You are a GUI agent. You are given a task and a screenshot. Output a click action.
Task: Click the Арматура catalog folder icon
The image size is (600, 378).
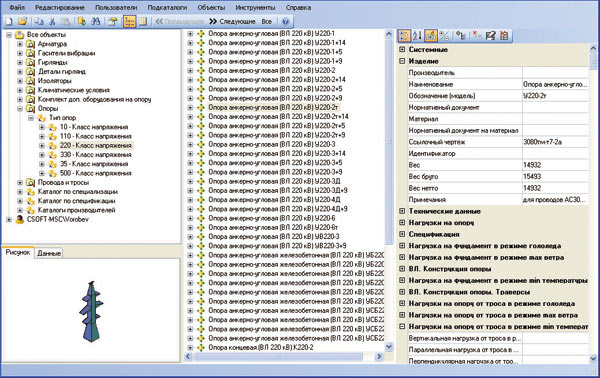(x=30, y=44)
